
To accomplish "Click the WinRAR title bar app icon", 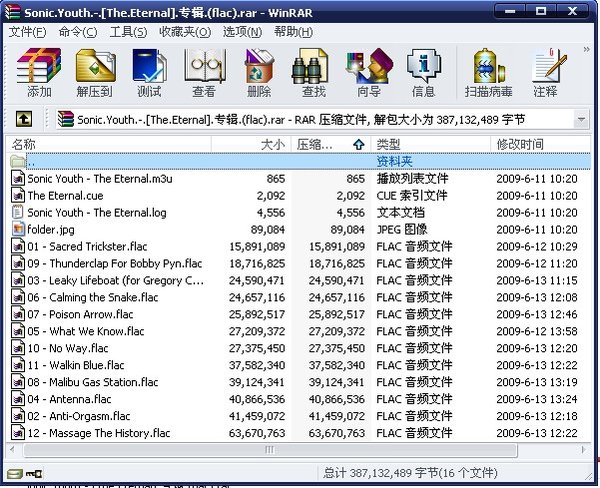I will pyautogui.click(x=12, y=12).
